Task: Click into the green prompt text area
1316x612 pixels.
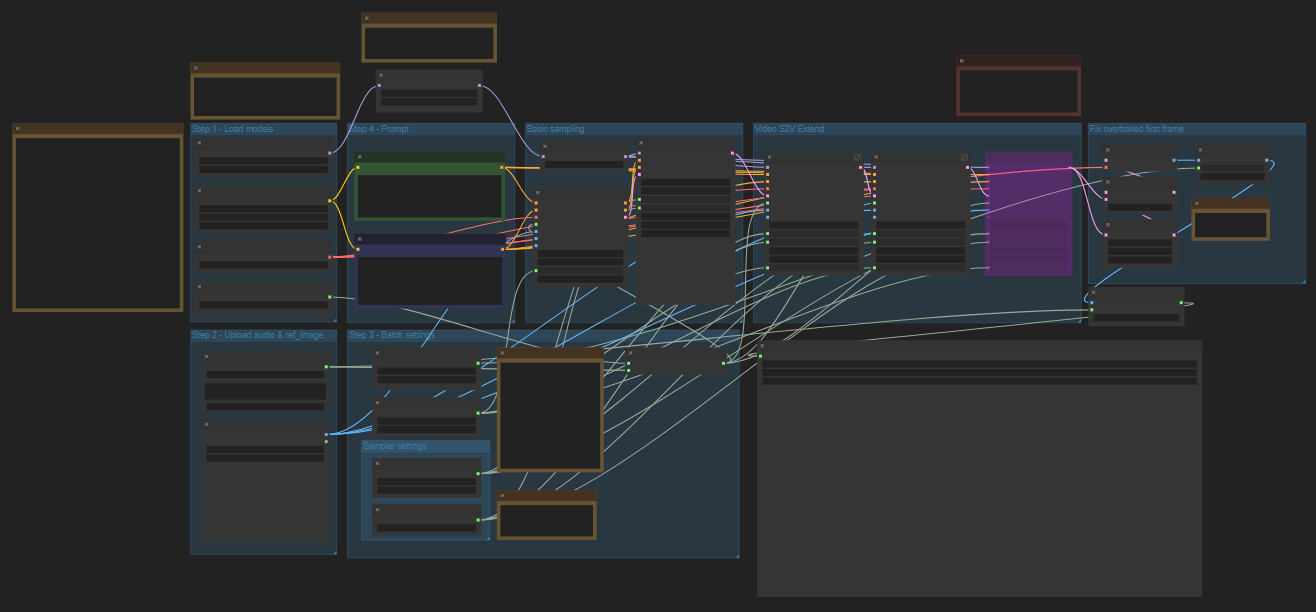Action: [430, 196]
